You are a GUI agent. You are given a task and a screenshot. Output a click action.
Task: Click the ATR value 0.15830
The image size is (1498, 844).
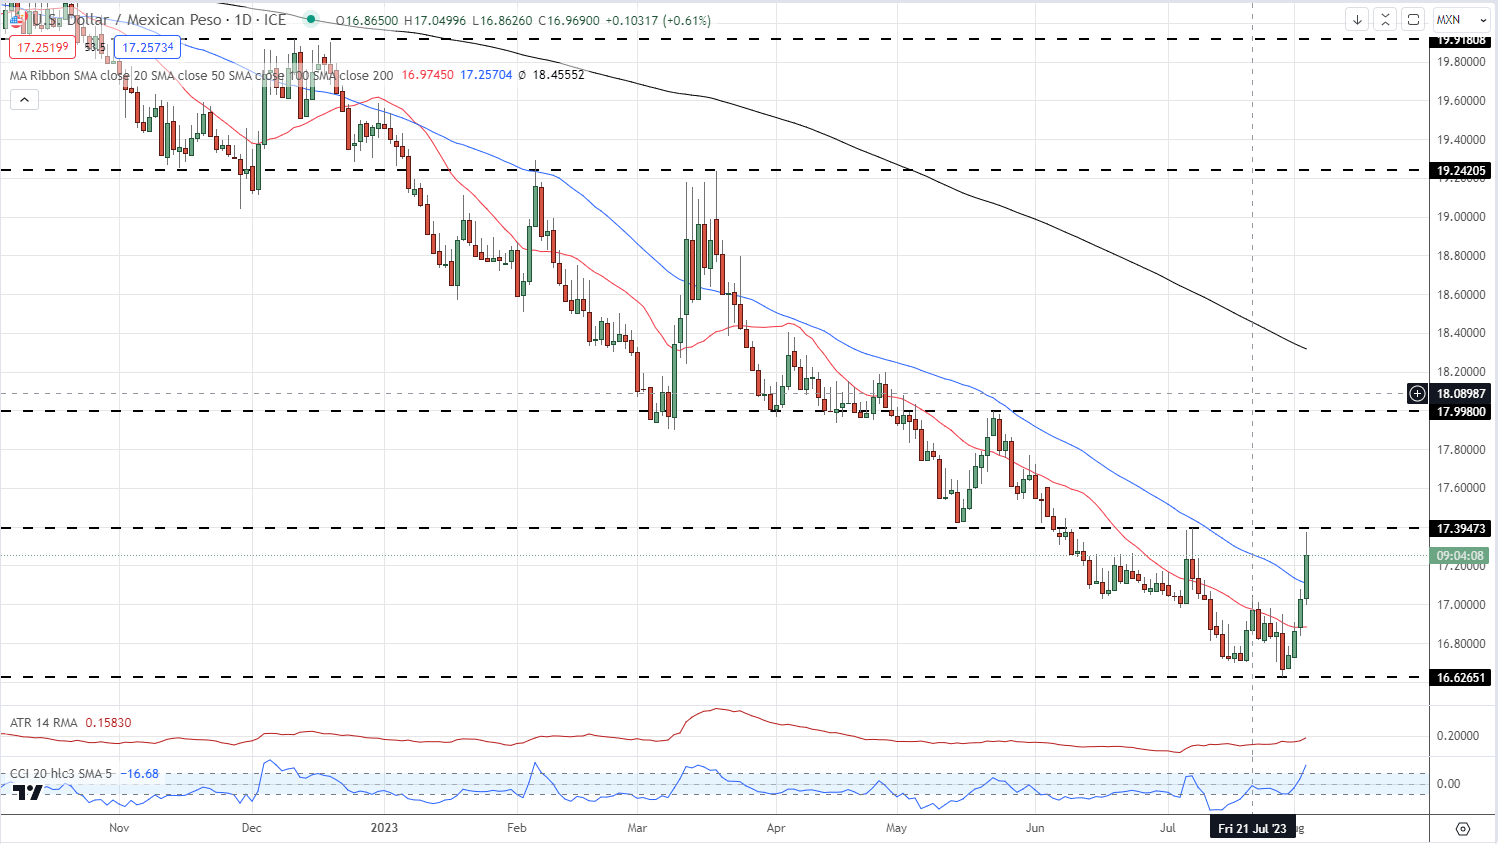pos(108,722)
